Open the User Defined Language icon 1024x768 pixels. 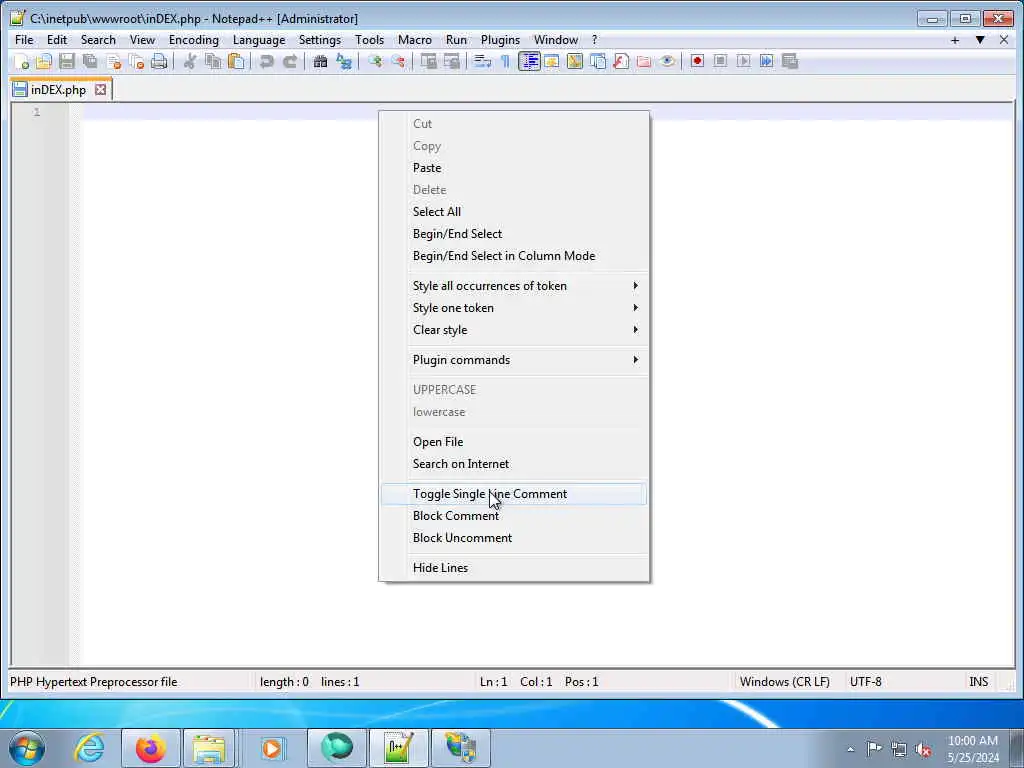[552, 61]
